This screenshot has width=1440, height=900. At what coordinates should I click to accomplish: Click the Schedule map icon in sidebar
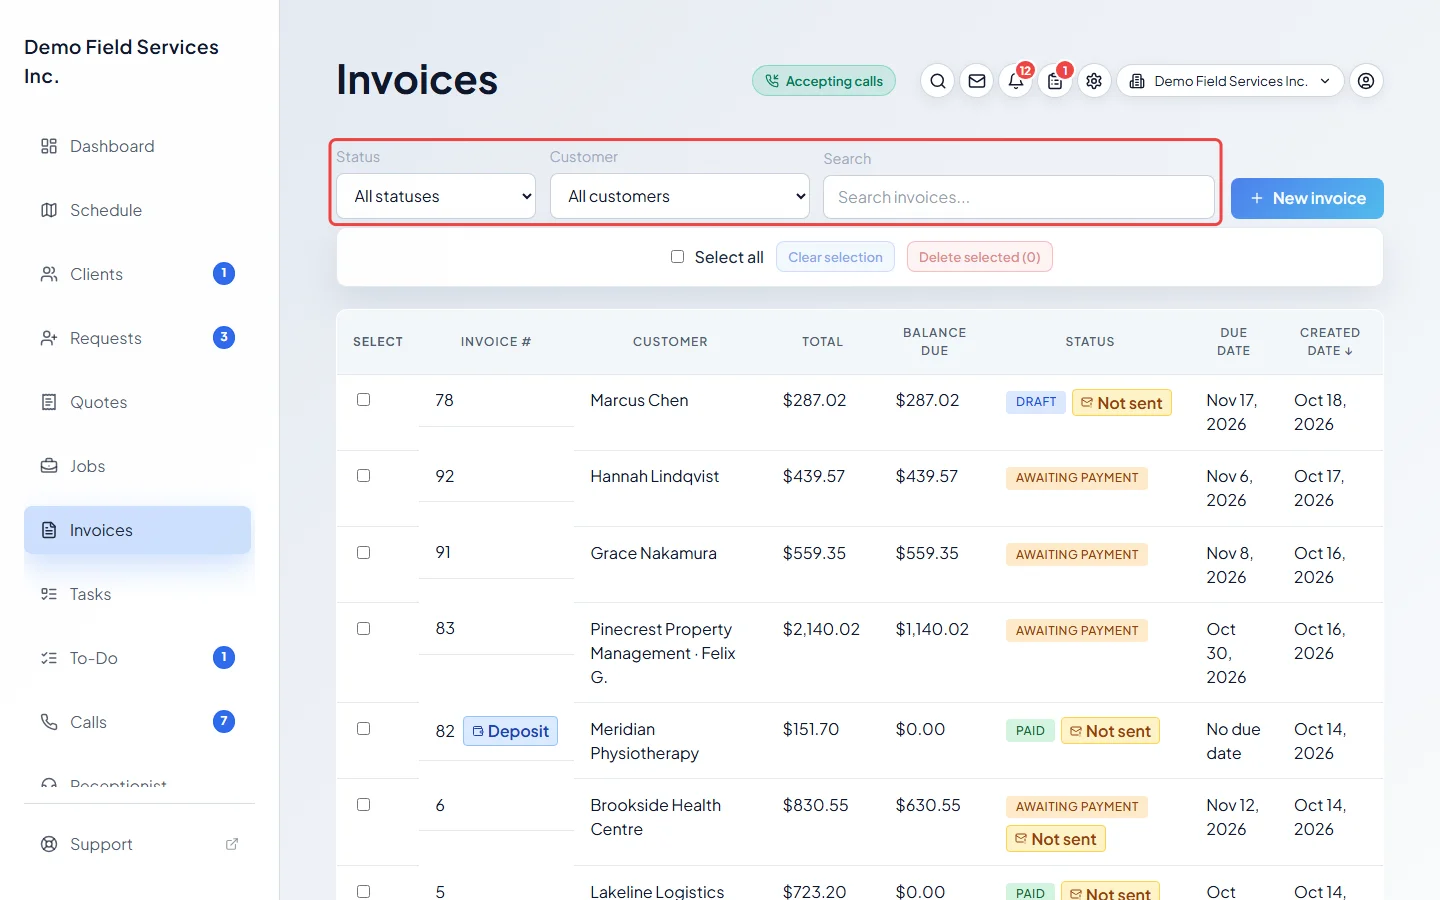coord(49,210)
